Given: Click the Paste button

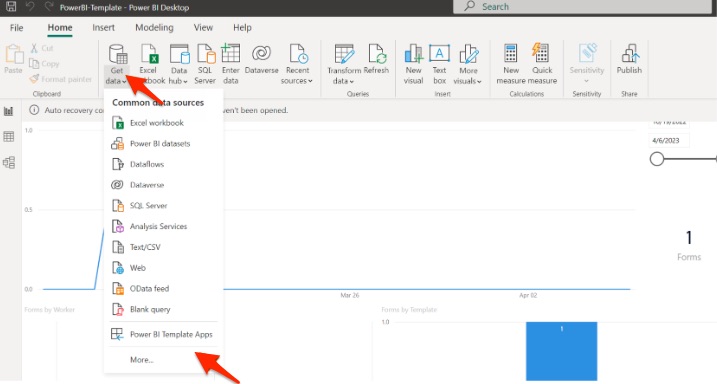Looking at the screenshot, I should (x=13, y=59).
